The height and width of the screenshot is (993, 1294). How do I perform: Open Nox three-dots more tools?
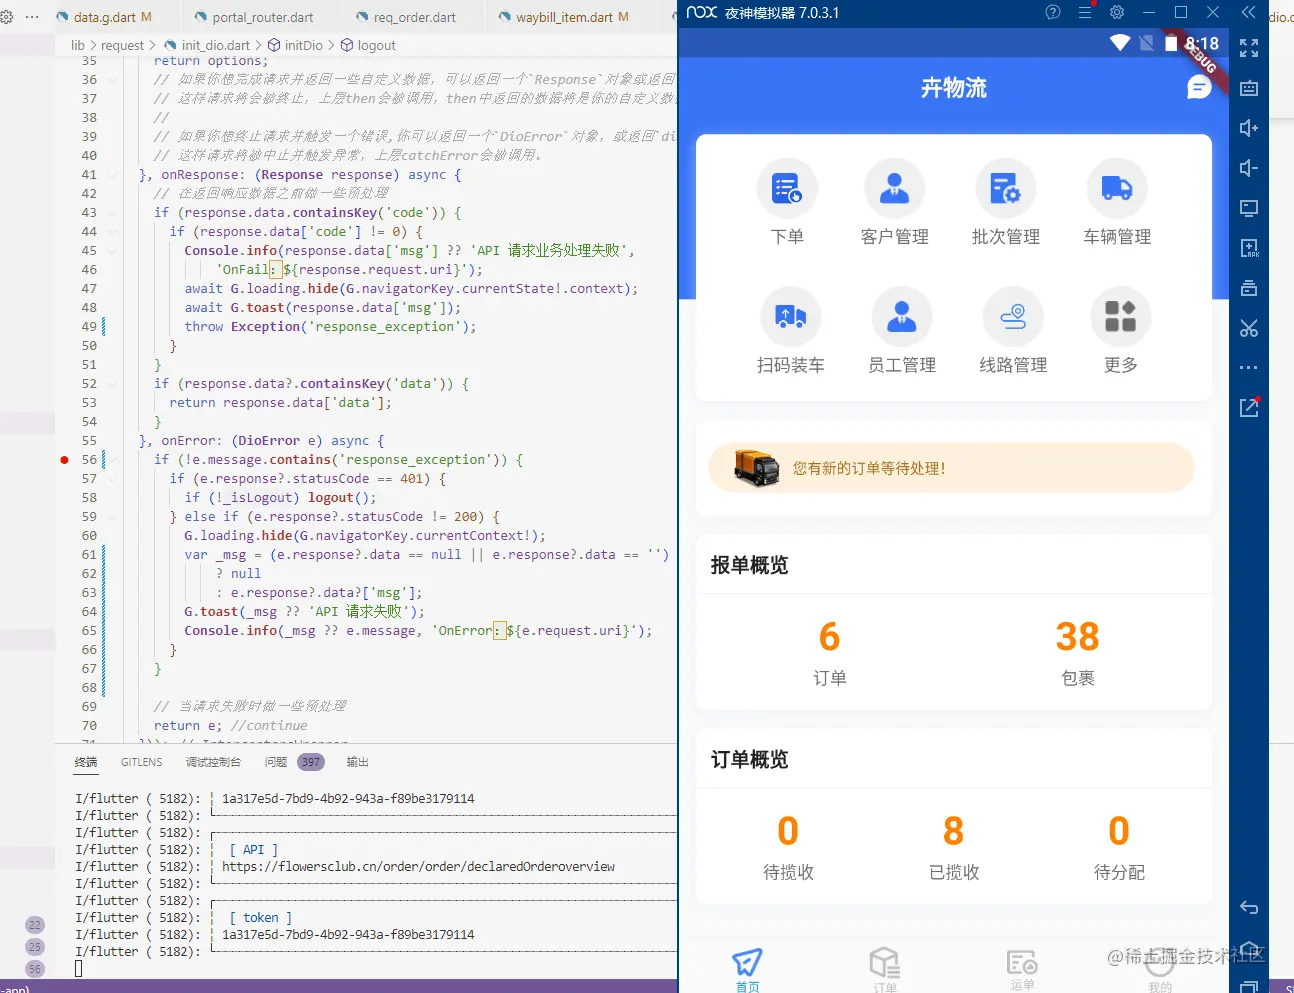1249,368
